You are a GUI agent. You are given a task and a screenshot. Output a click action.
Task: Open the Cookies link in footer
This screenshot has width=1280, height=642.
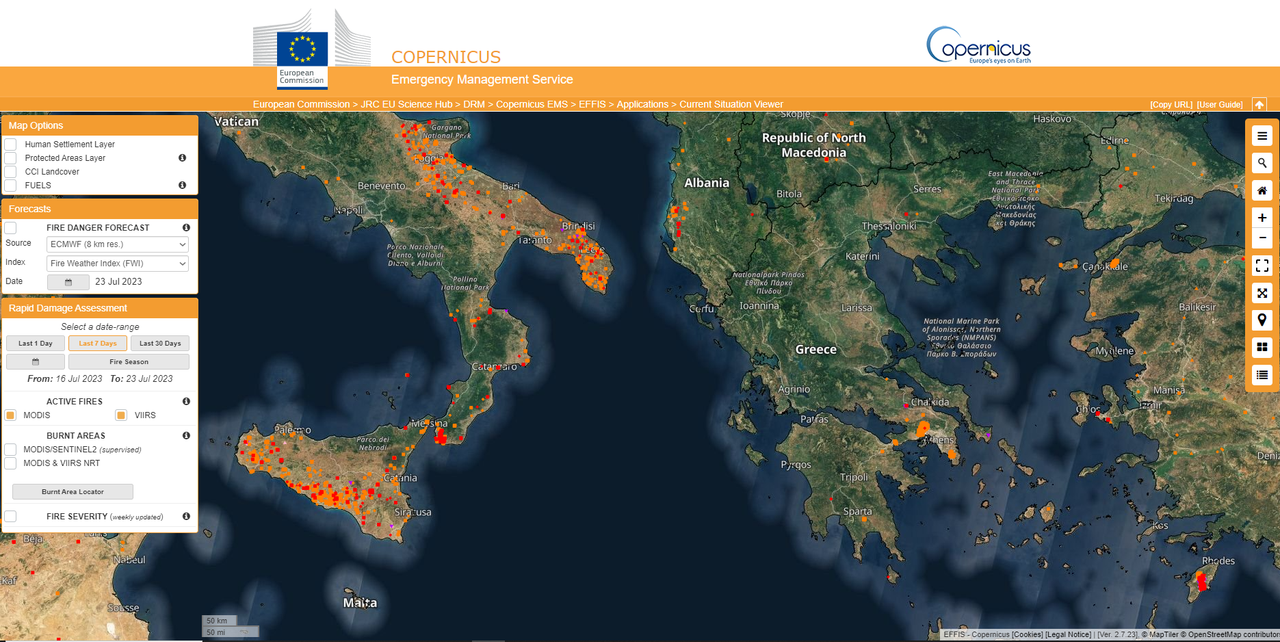click(1027, 635)
